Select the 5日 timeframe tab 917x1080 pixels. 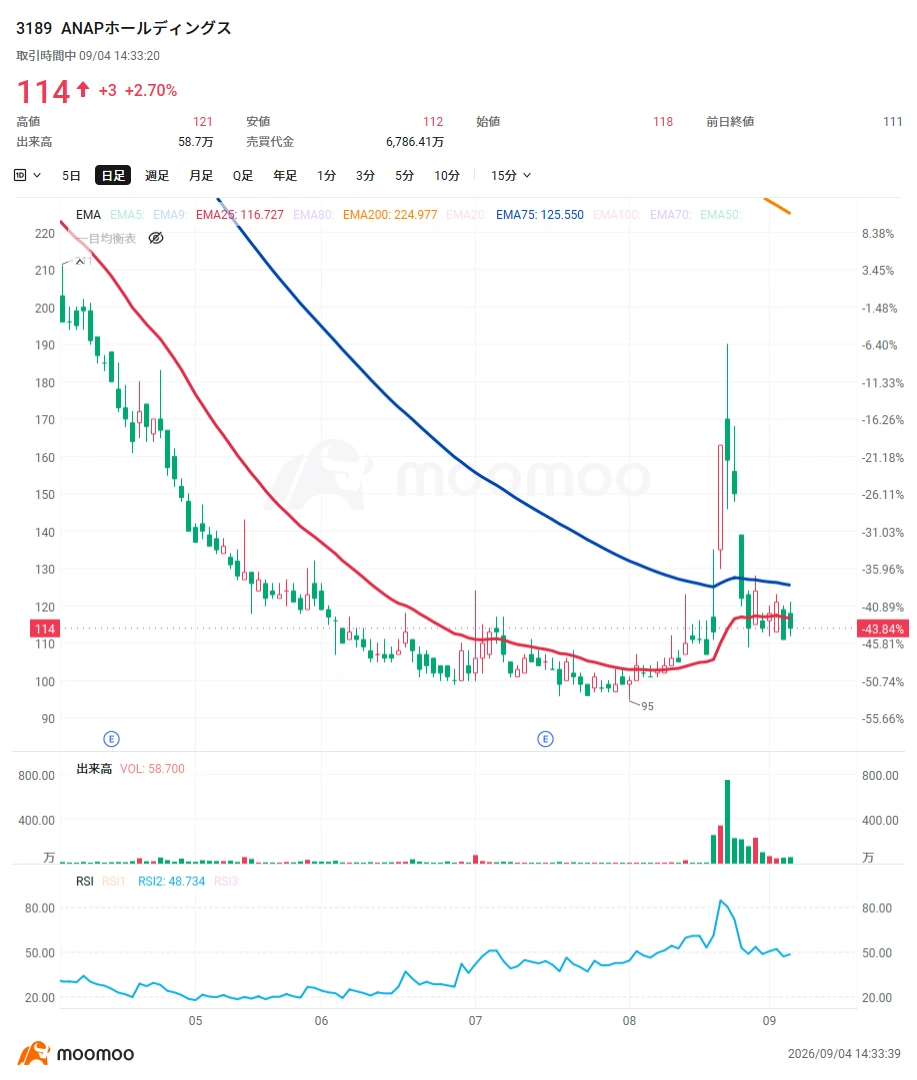(x=71, y=176)
